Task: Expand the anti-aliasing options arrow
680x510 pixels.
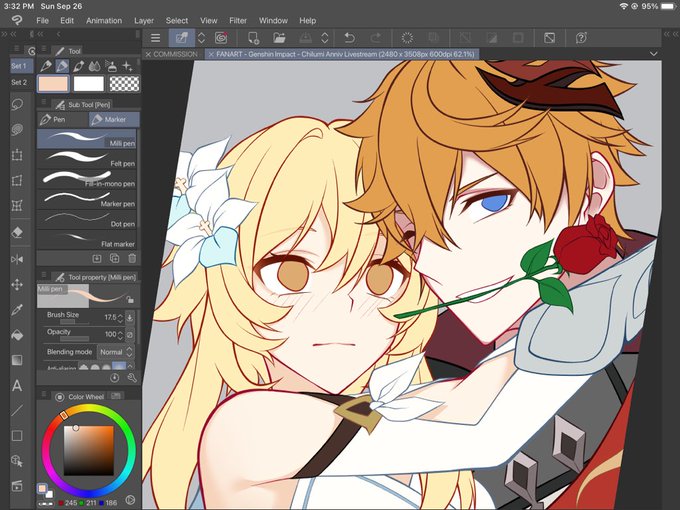Action: (130, 367)
